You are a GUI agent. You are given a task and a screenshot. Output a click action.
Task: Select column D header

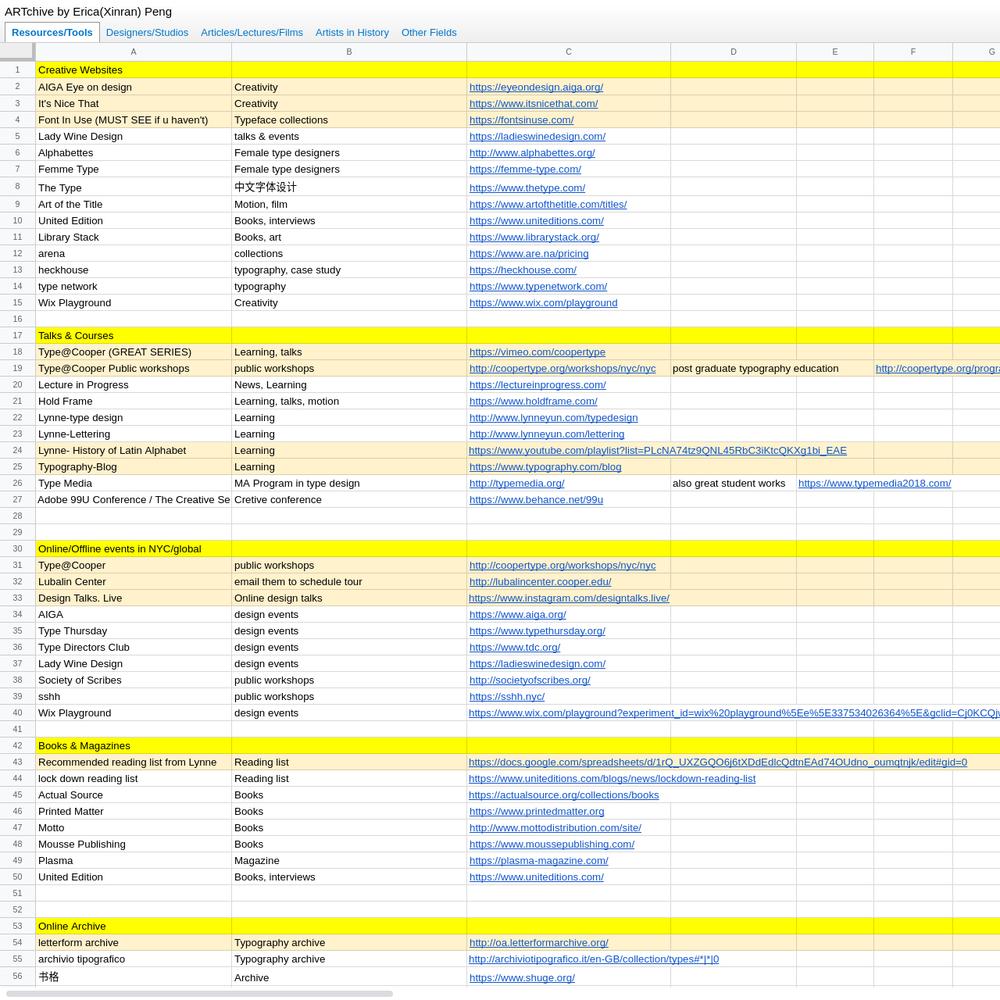(733, 52)
